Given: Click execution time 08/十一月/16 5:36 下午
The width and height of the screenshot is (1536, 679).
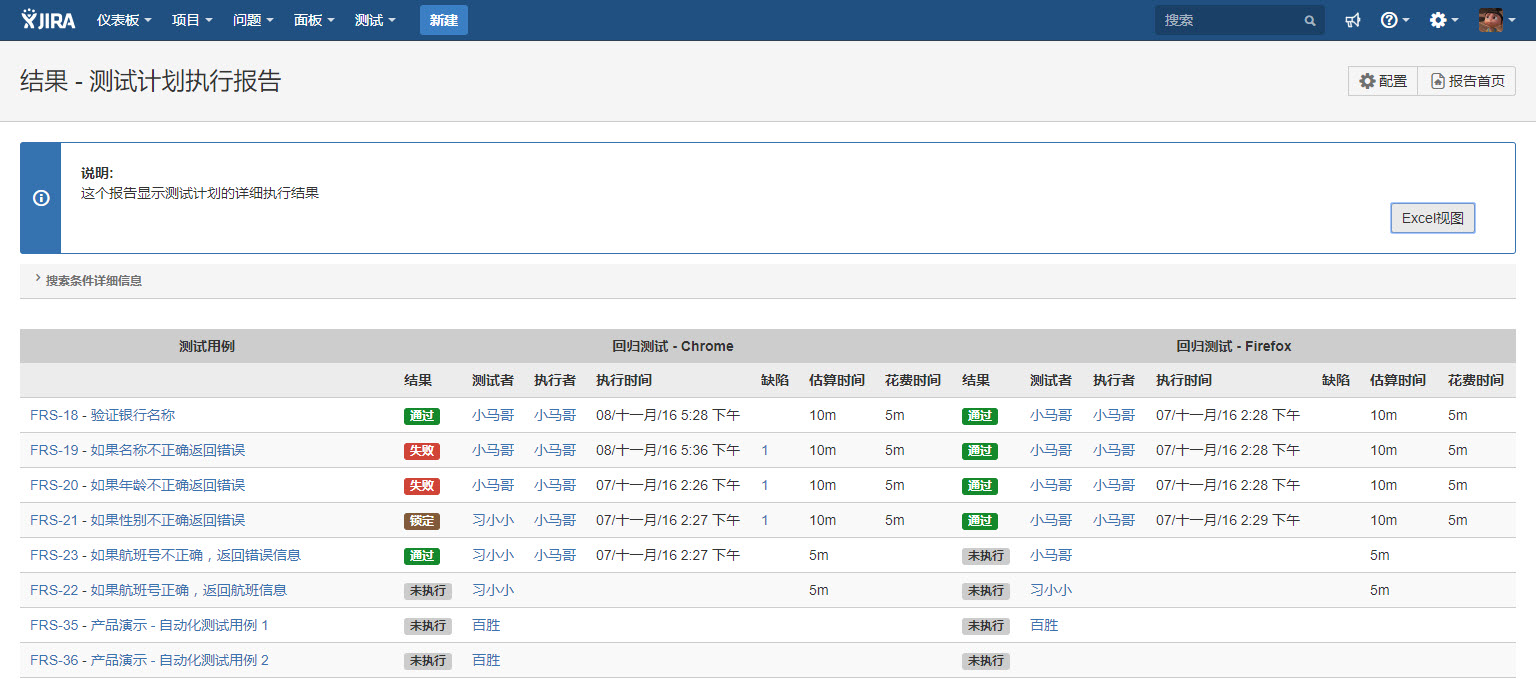Looking at the screenshot, I should 668,450.
